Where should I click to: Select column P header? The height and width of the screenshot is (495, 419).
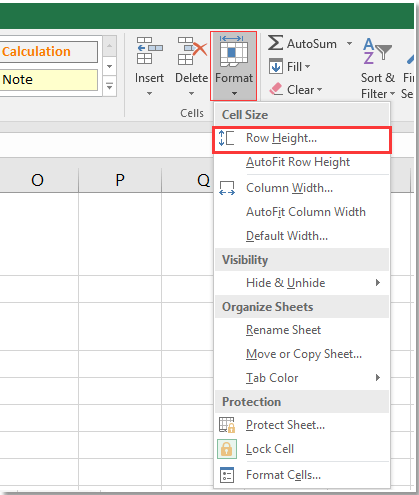click(120, 180)
